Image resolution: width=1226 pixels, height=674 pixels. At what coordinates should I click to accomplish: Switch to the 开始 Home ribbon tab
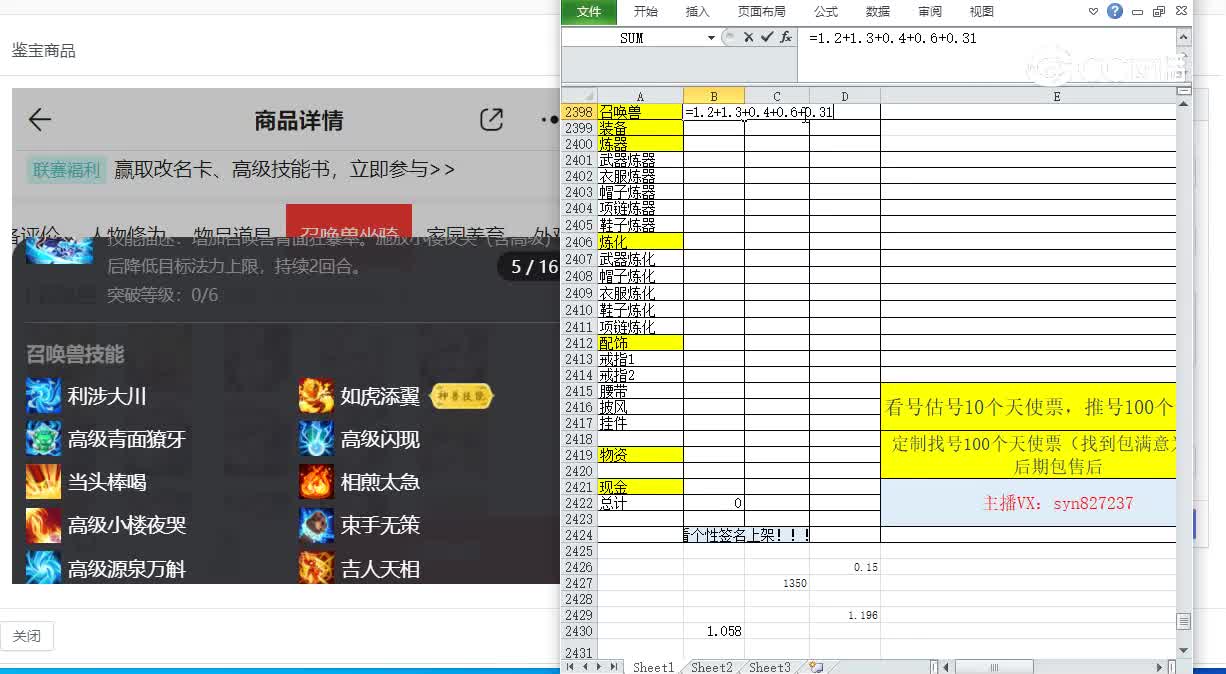click(x=646, y=12)
